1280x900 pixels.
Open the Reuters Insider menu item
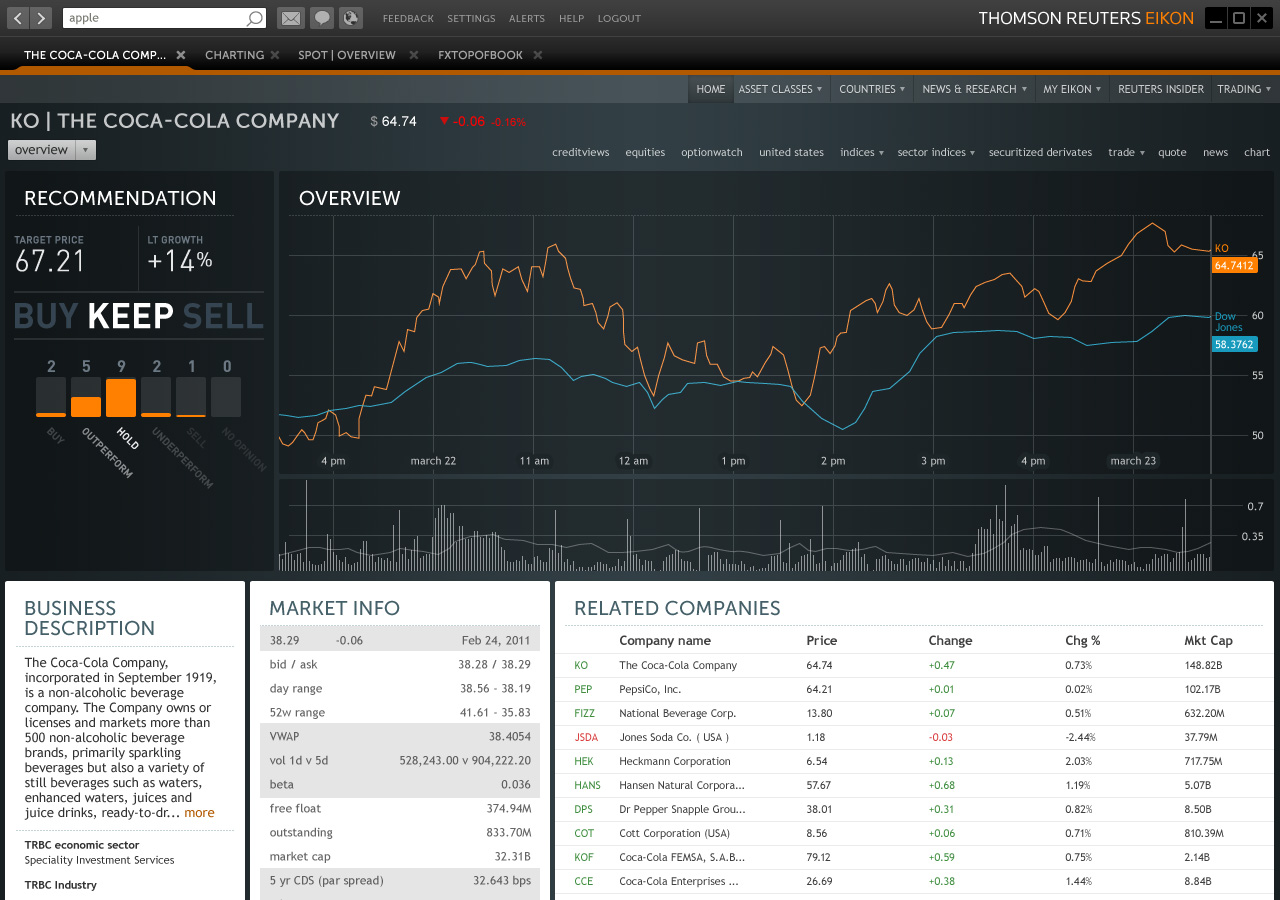pos(1161,89)
